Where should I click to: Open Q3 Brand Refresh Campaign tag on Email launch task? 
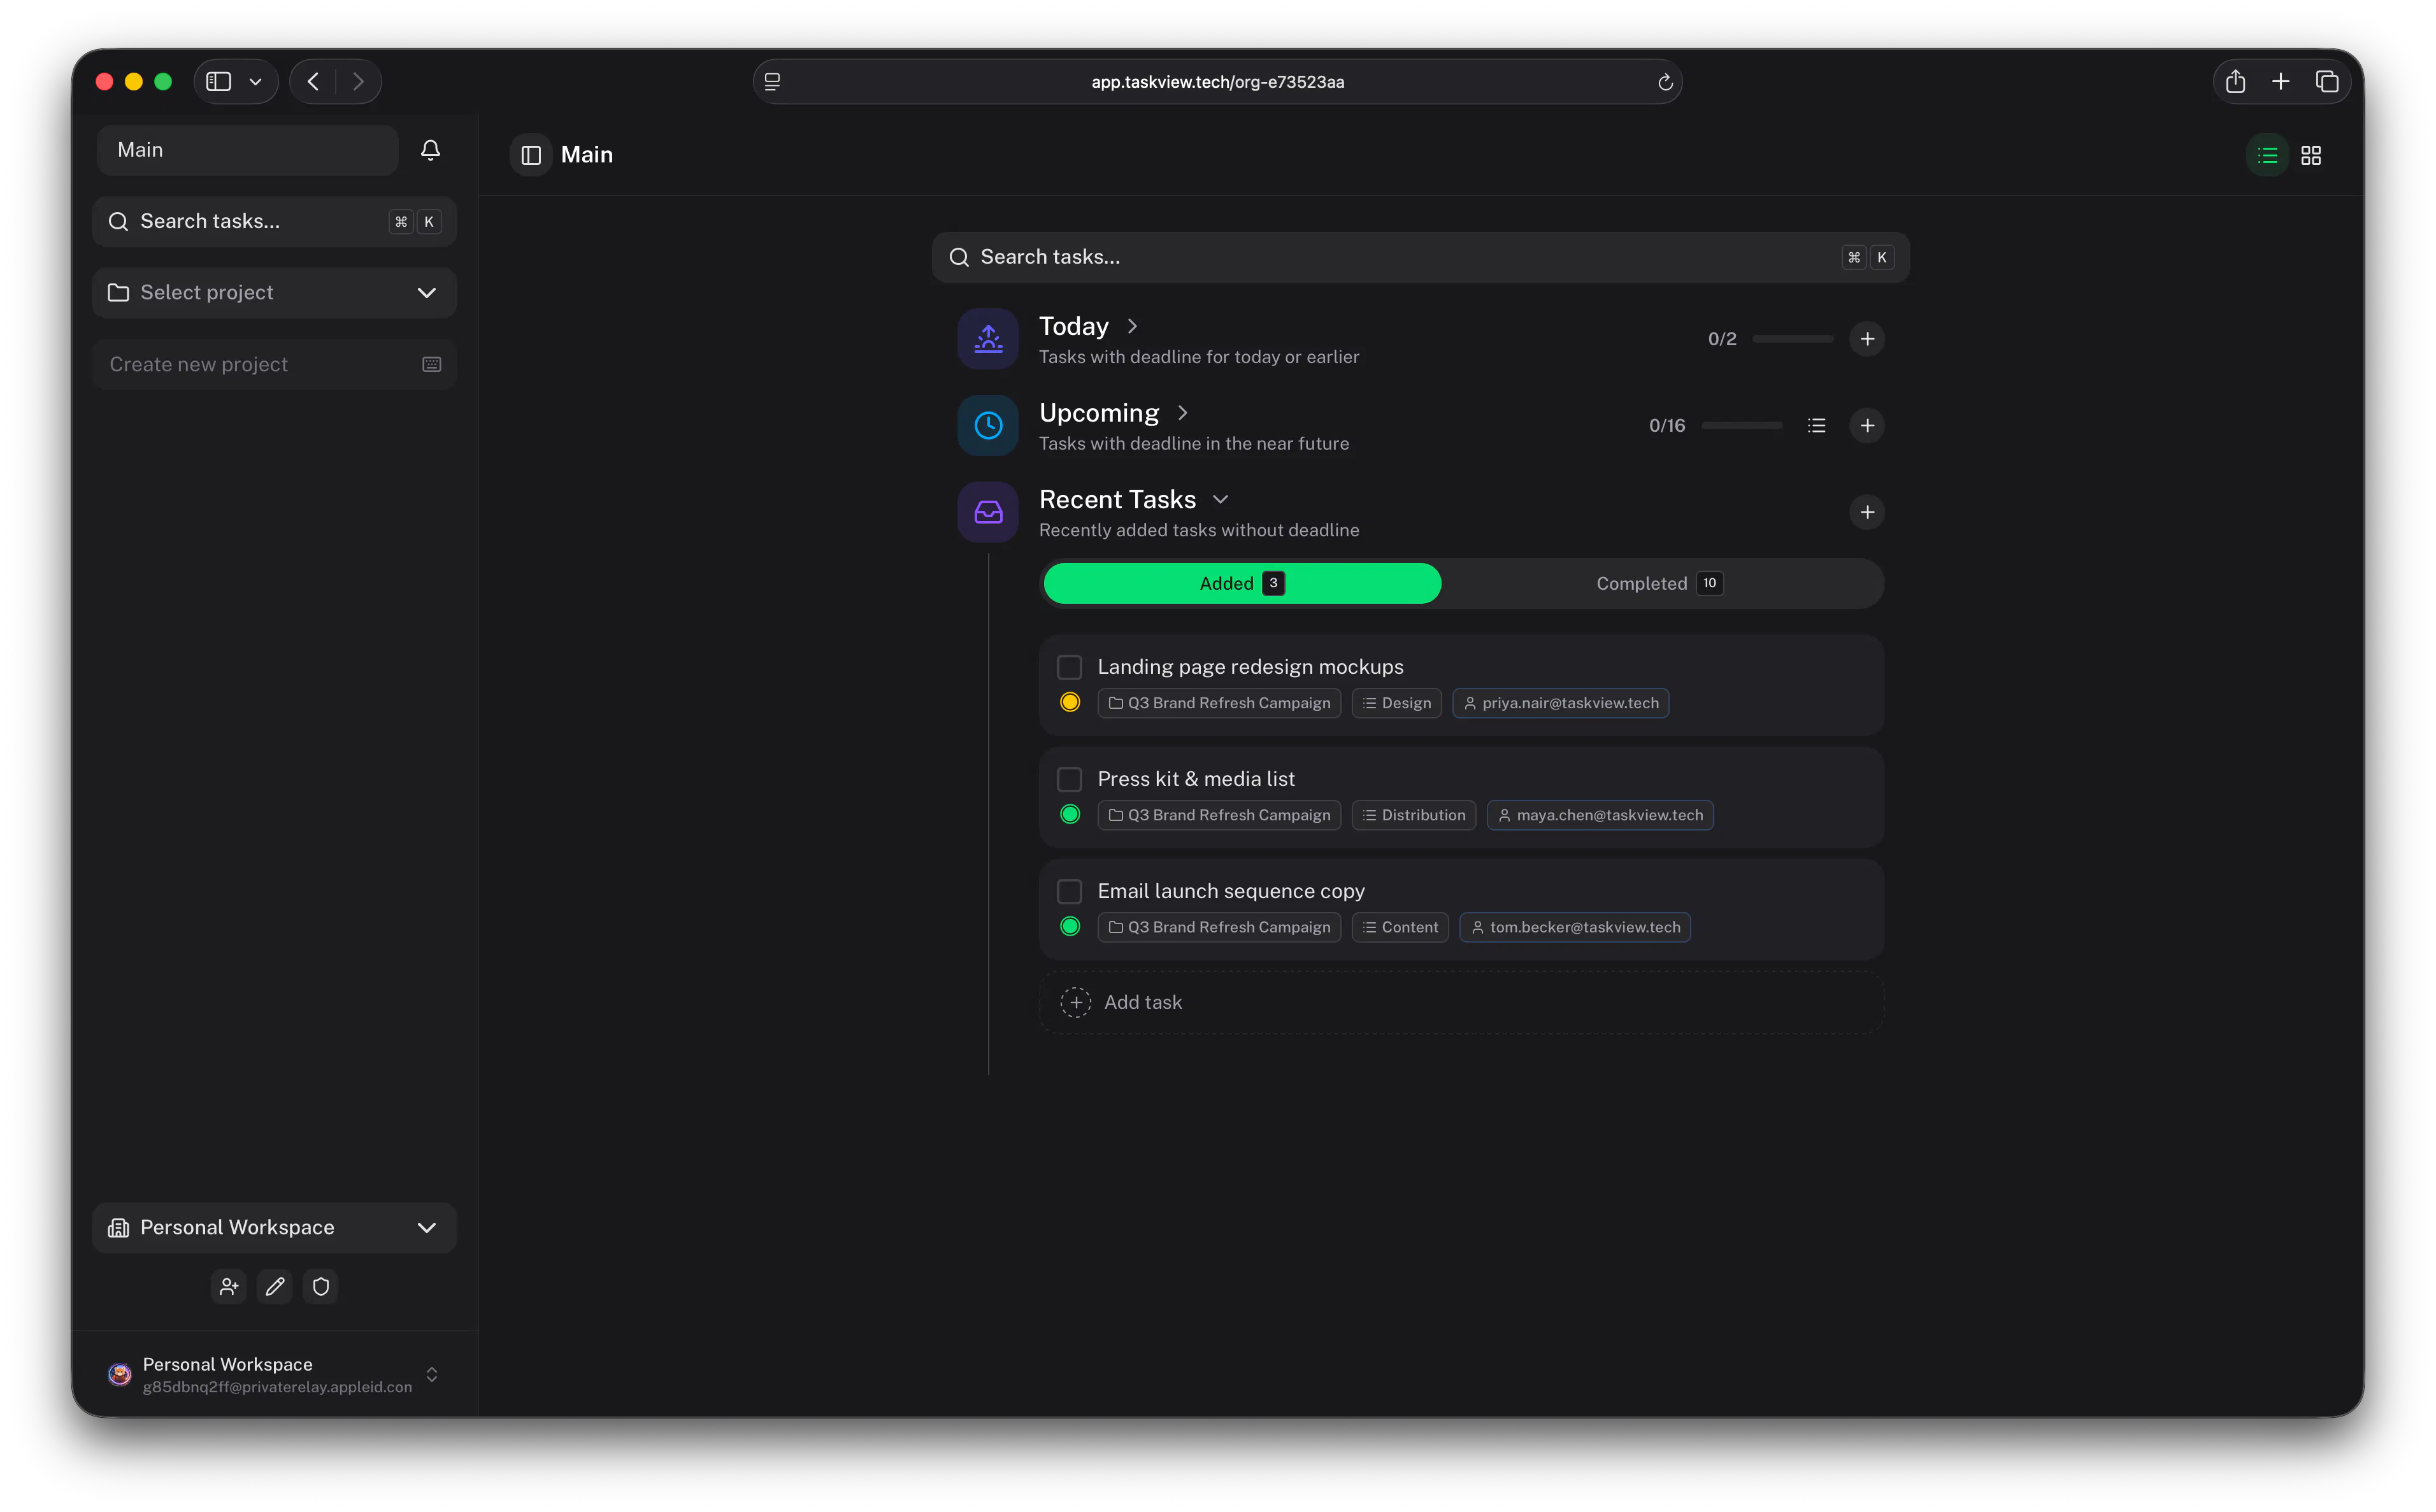click(1219, 927)
